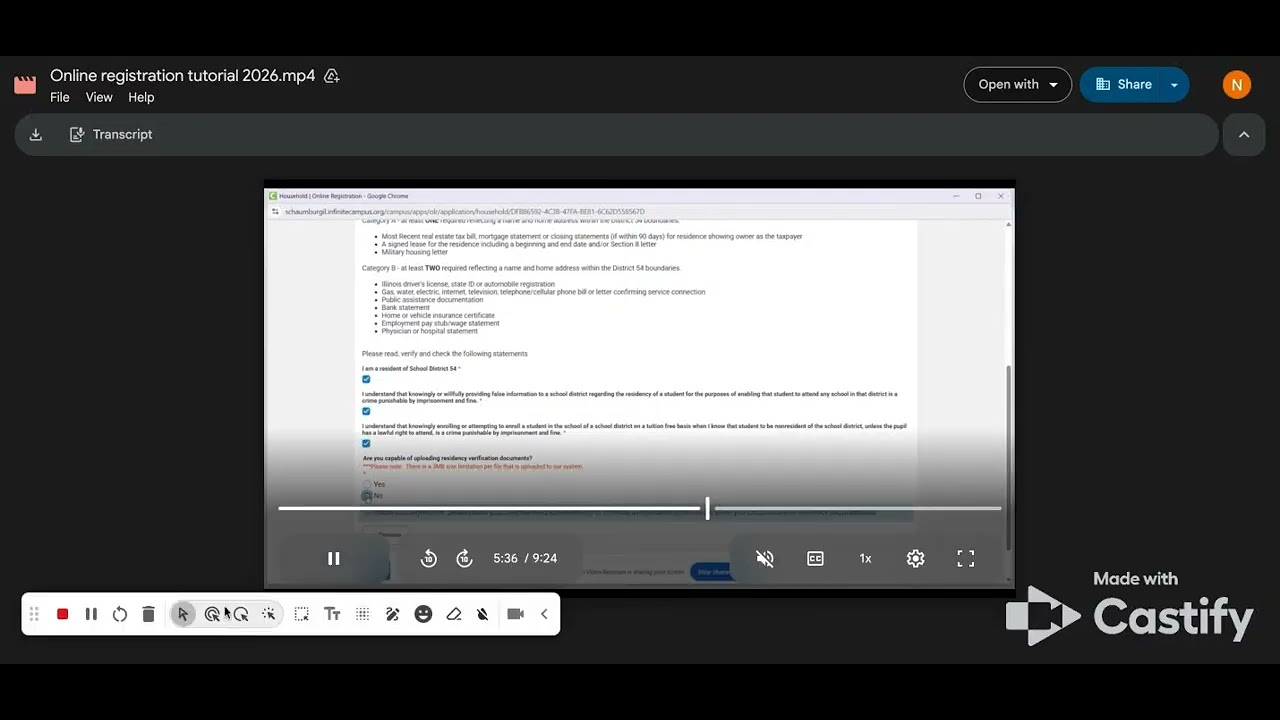
Task: Open the N account avatar
Action: pos(1237,85)
